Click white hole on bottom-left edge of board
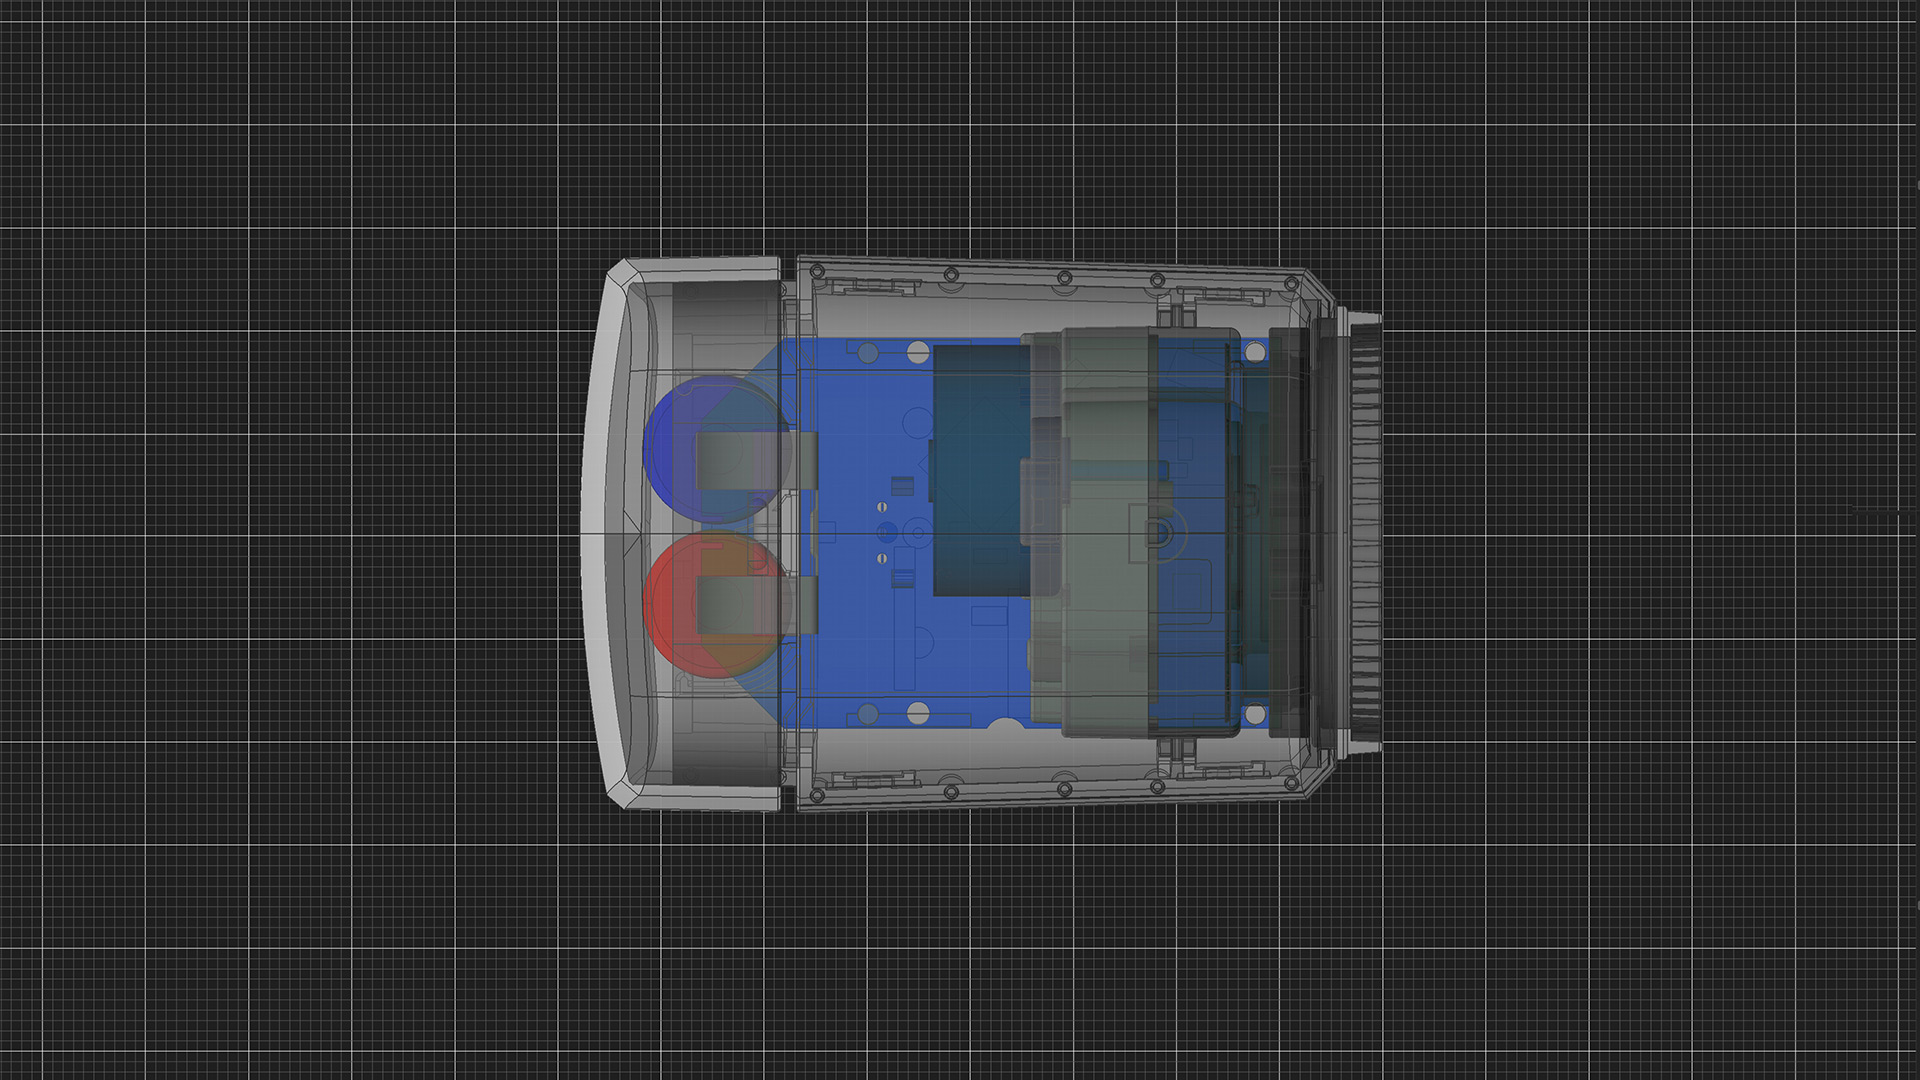 917,713
